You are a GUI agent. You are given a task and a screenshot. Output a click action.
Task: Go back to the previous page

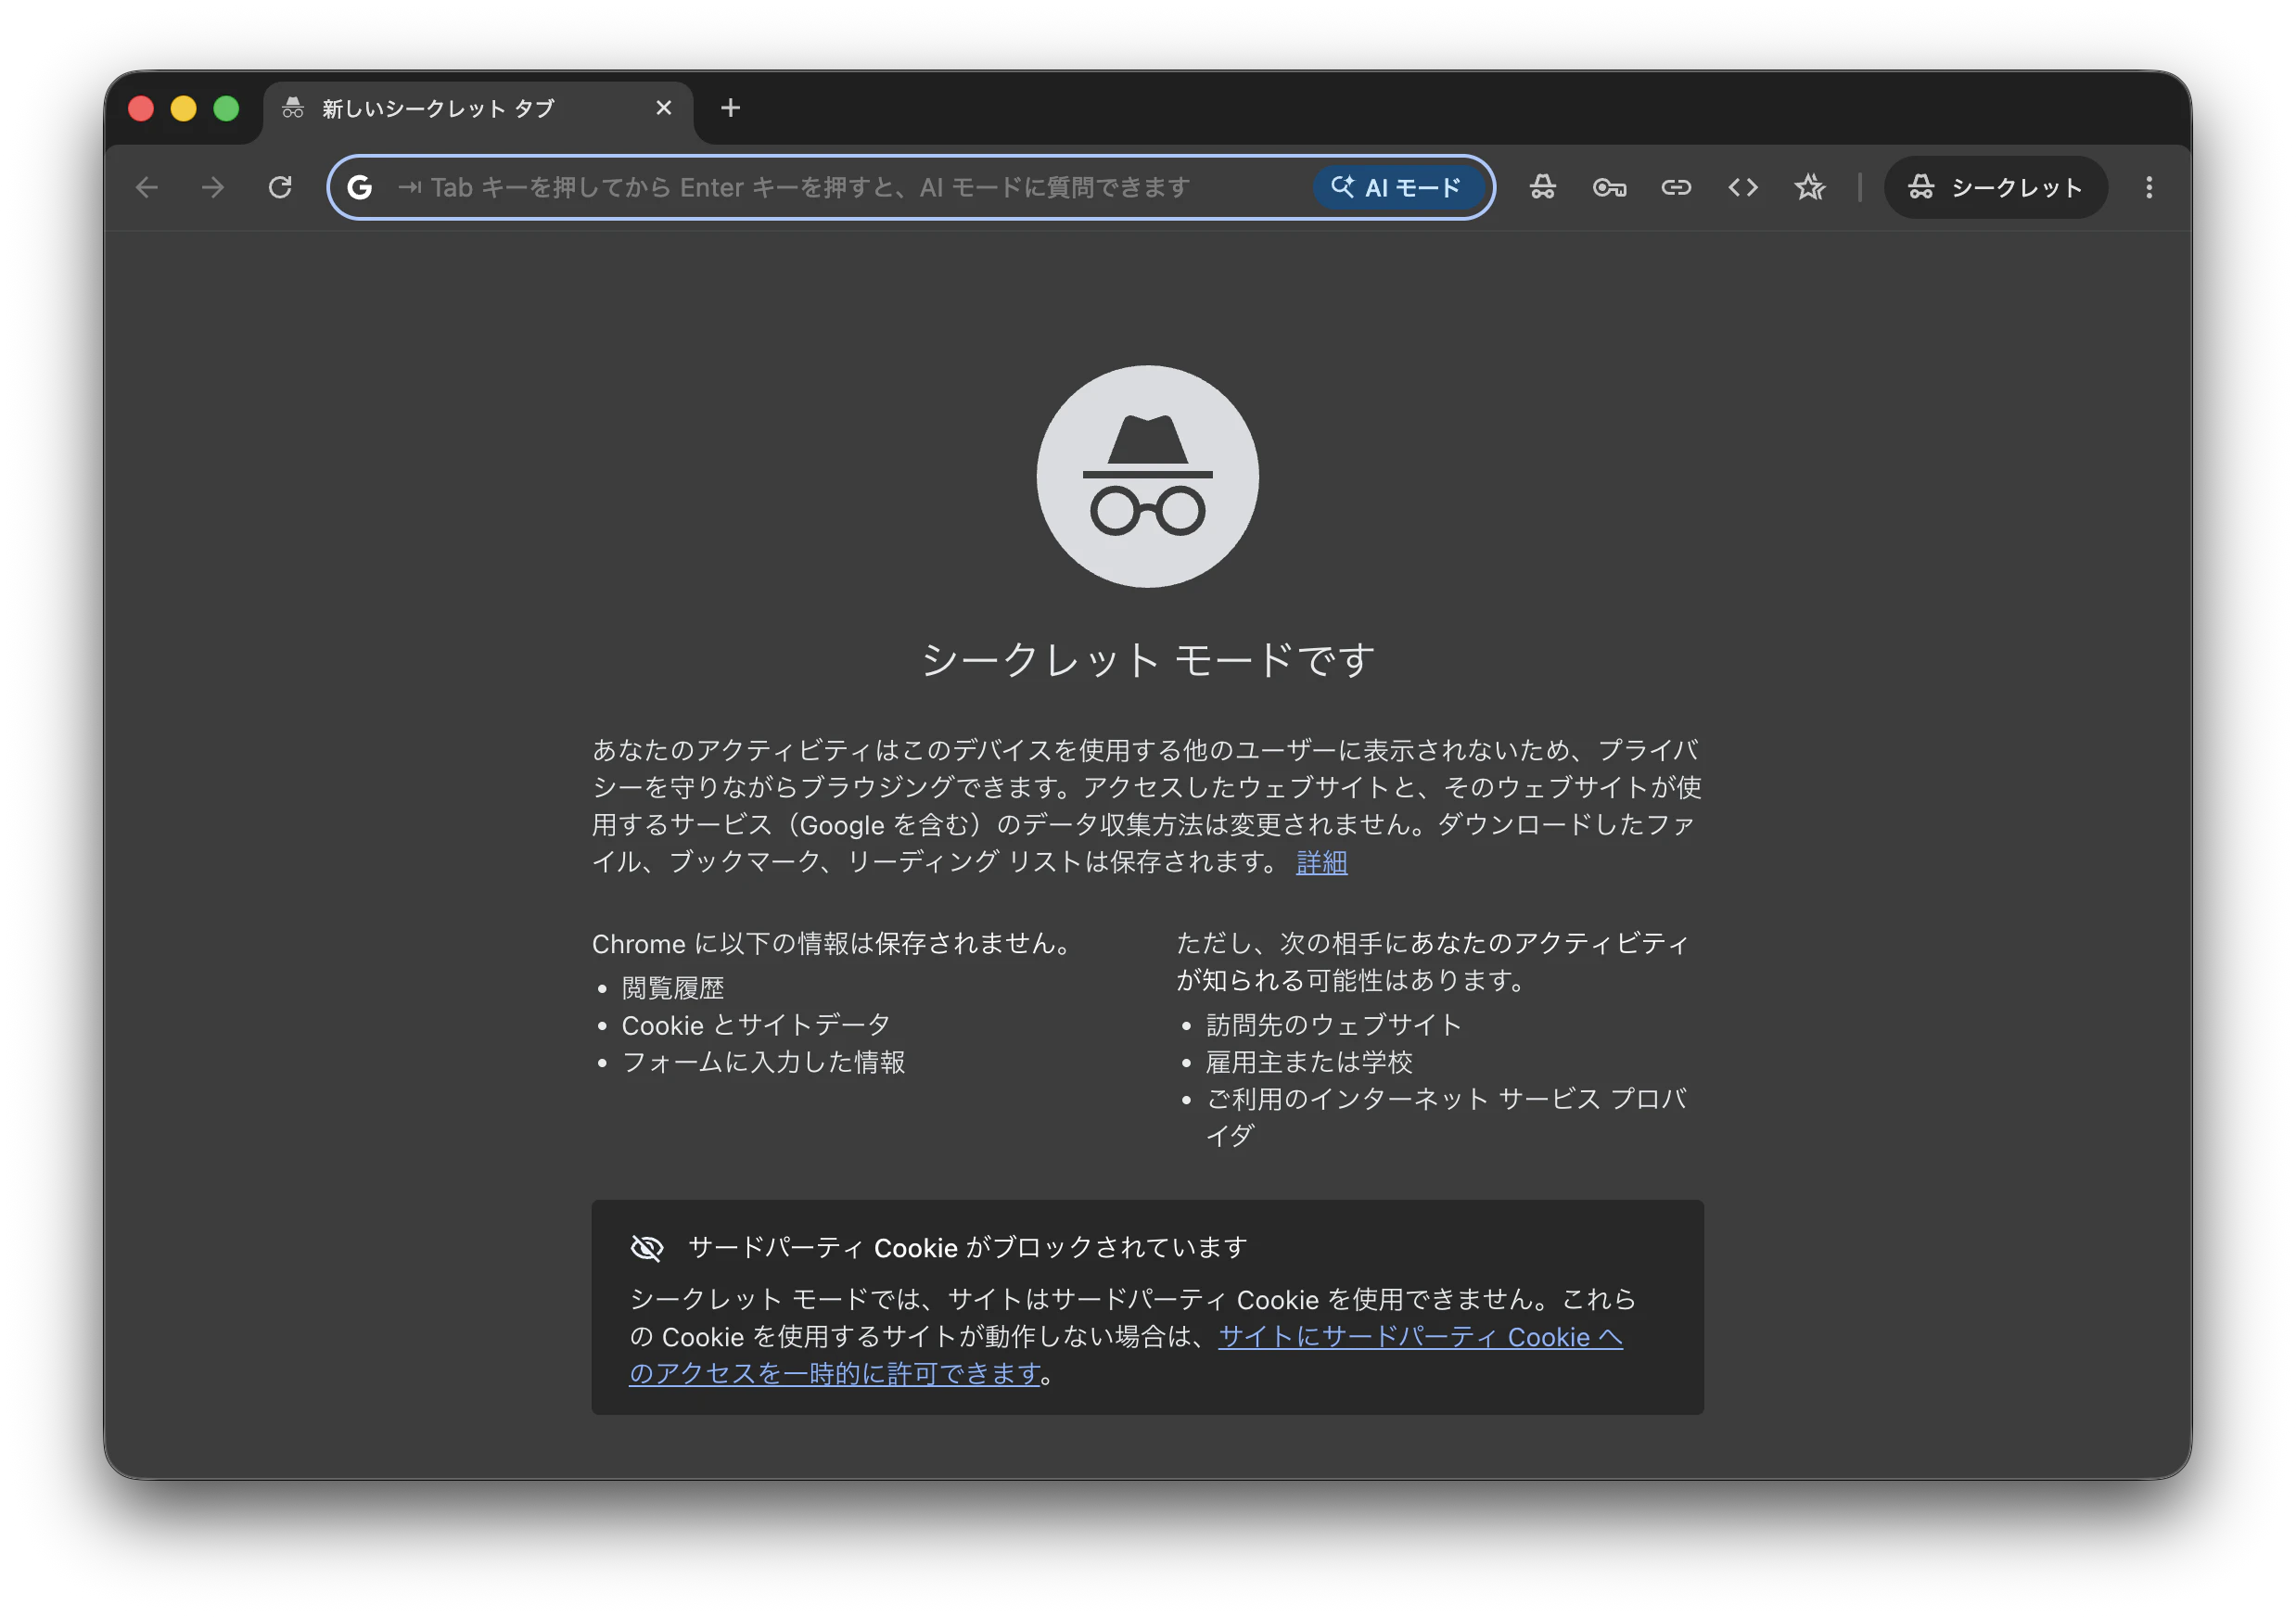coord(147,187)
